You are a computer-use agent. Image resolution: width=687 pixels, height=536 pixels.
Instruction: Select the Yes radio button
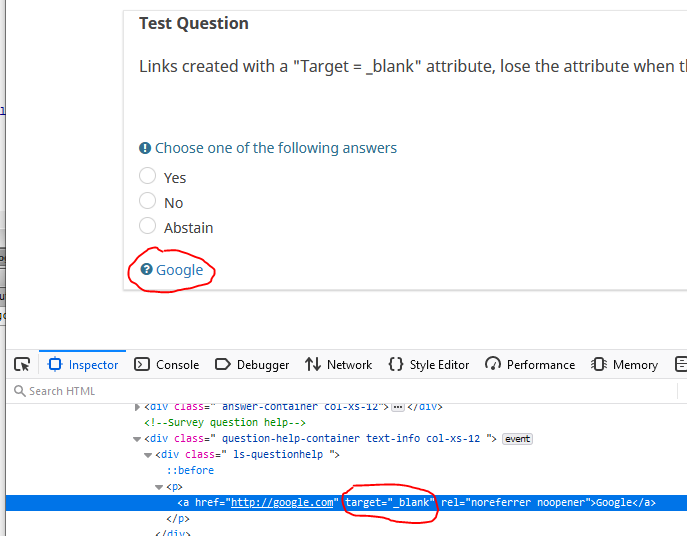(x=148, y=176)
